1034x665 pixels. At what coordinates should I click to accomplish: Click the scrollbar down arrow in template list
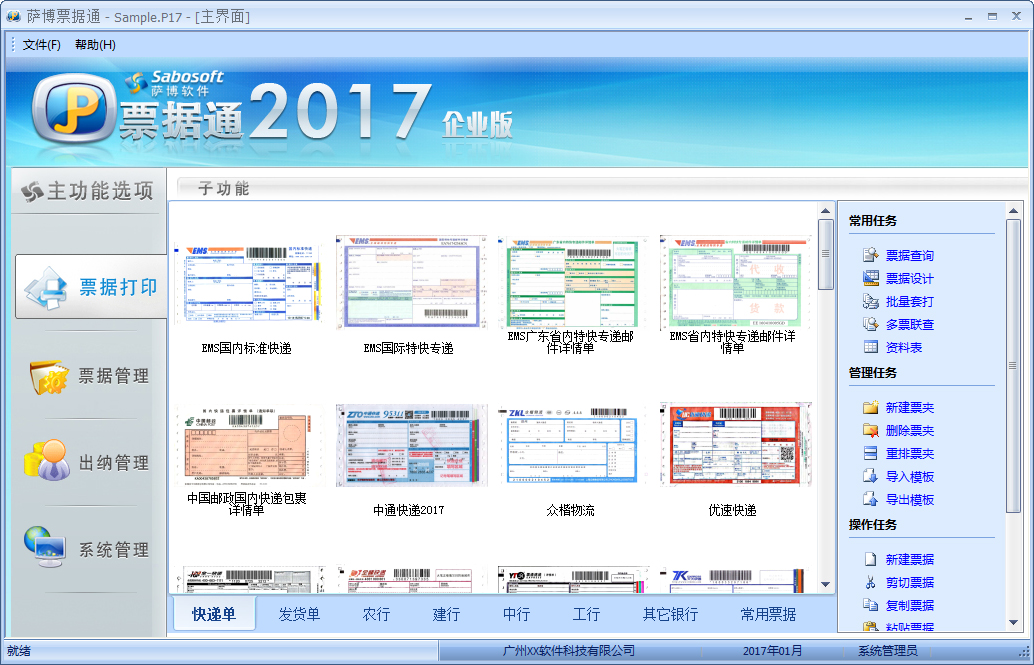tap(824, 585)
